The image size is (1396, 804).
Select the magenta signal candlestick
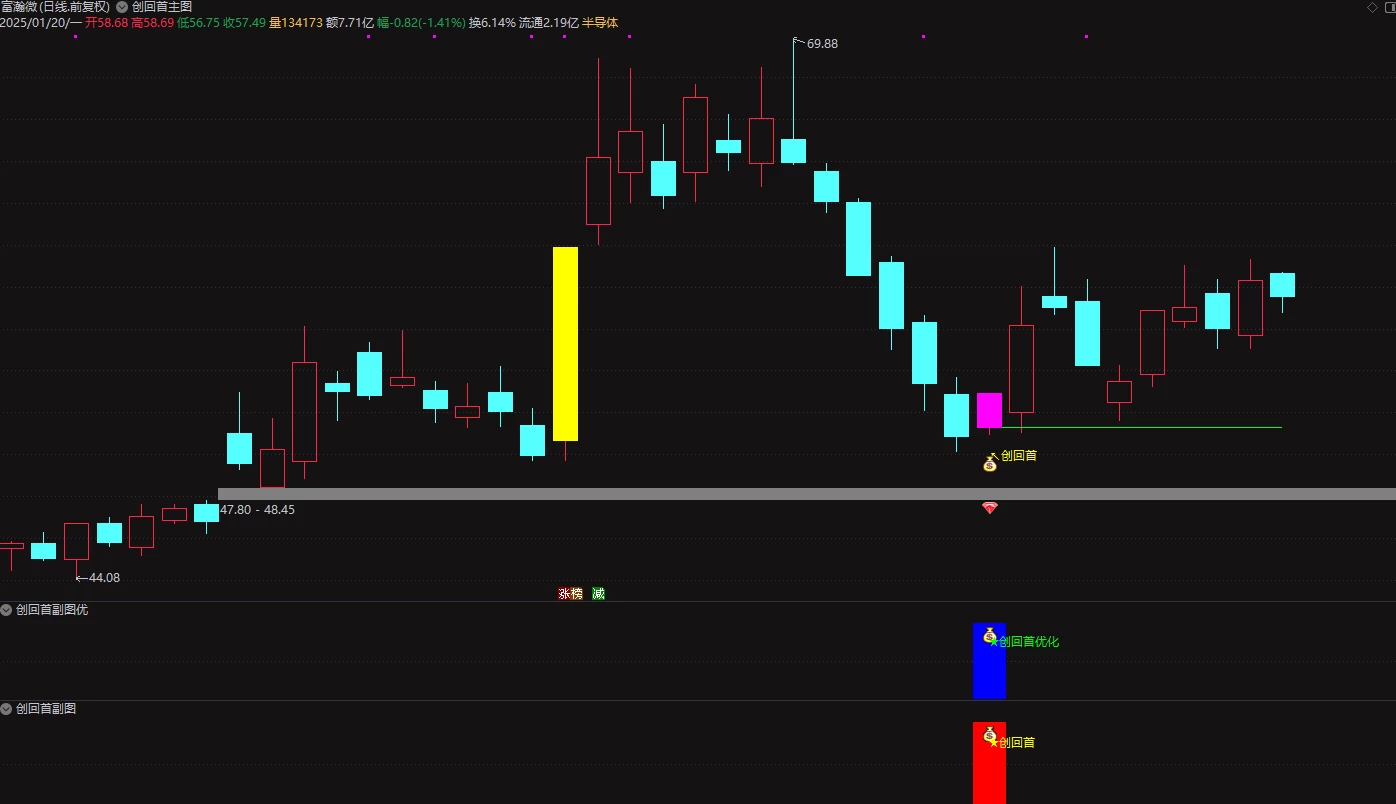pos(989,410)
